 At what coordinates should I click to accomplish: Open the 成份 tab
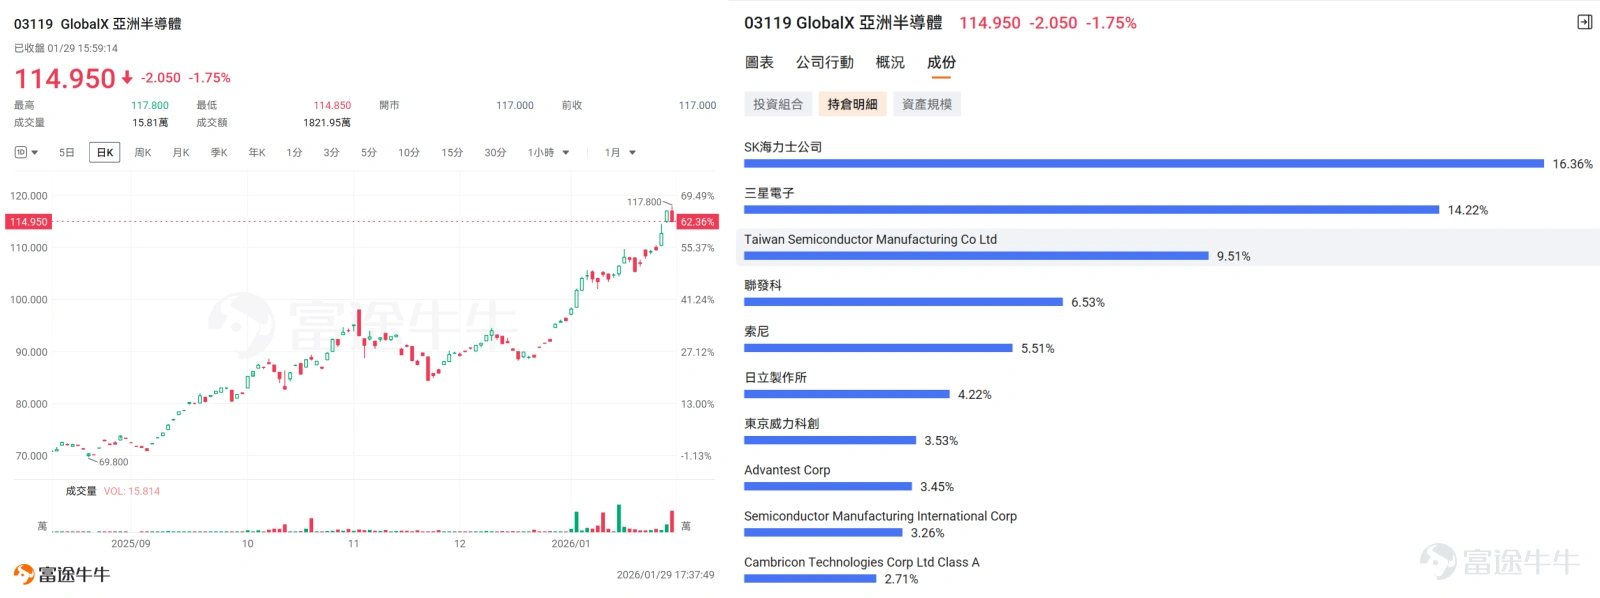(941, 62)
